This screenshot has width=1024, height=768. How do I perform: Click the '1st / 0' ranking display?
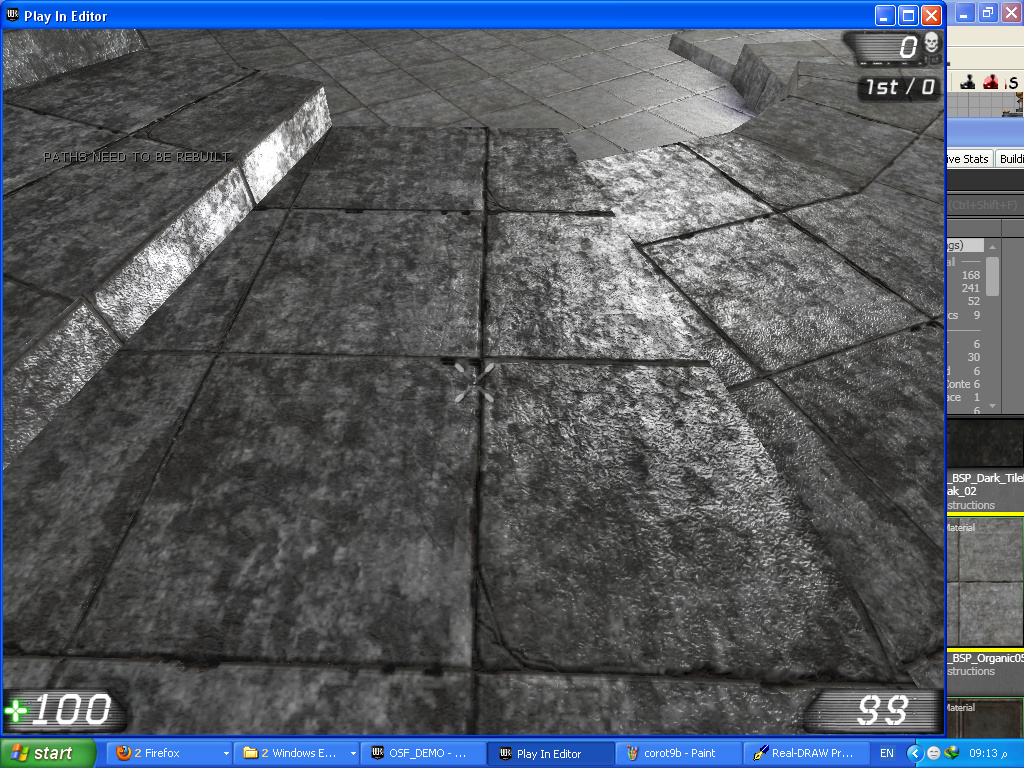click(x=900, y=87)
